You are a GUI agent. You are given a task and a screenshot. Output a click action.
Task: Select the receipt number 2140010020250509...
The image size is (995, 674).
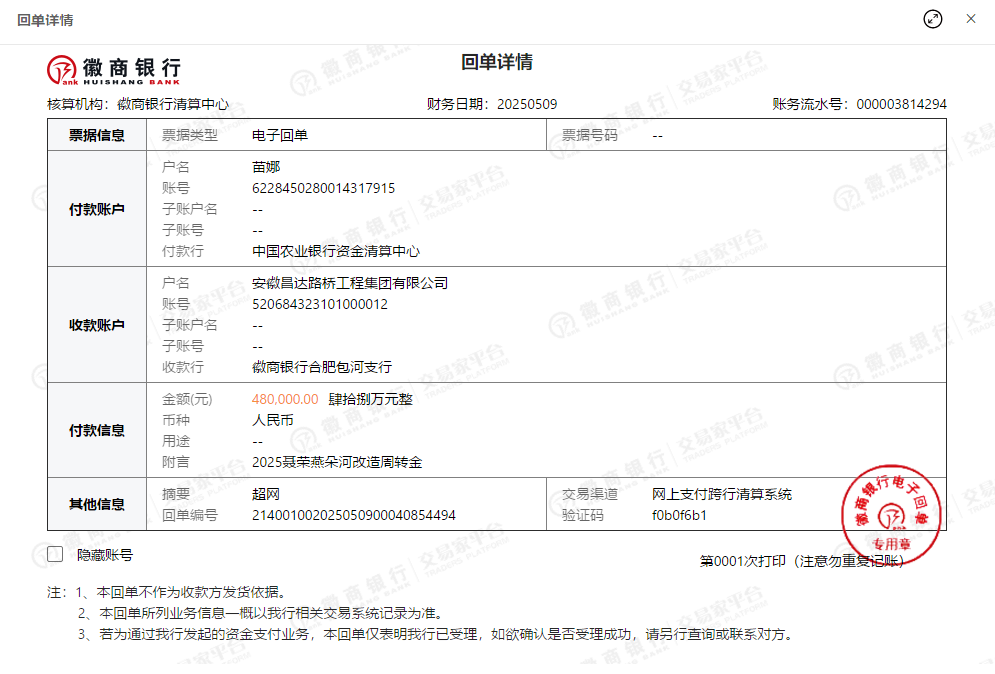(x=354, y=515)
